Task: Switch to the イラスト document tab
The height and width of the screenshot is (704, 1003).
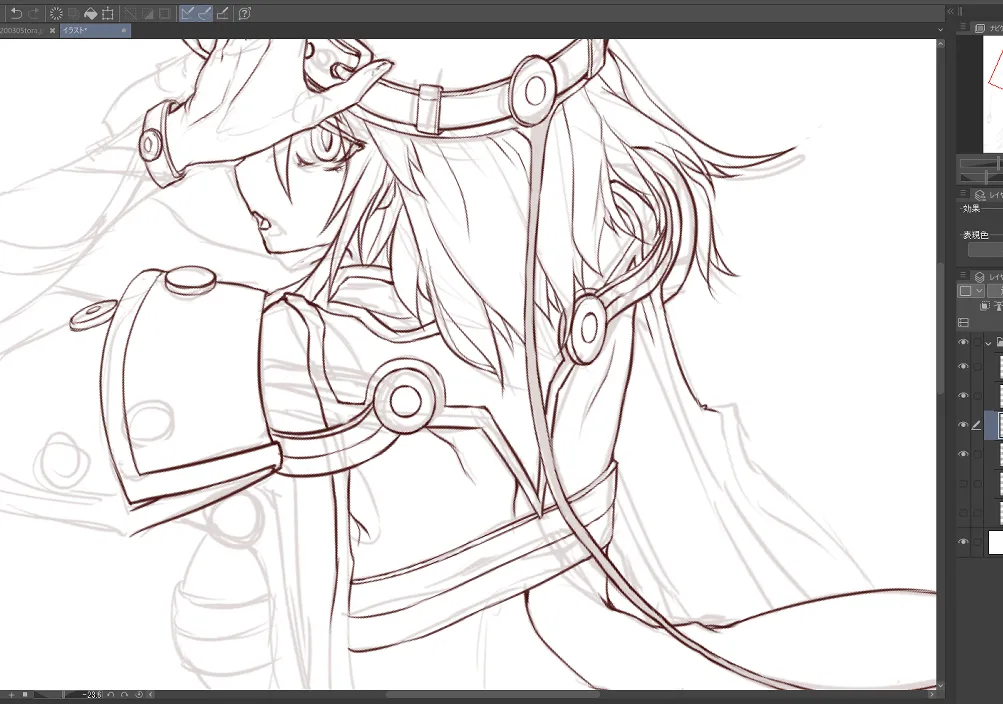Action: point(95,30)
